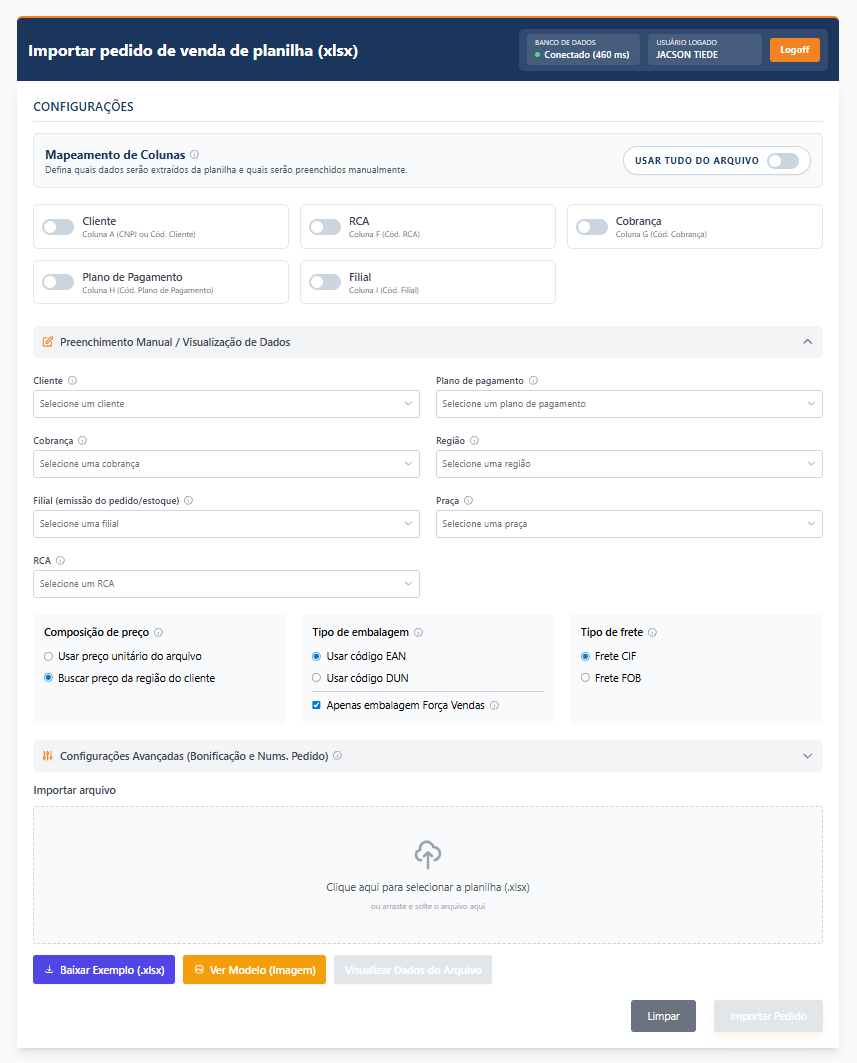Click the info icon beside Tipo de frete
This screenshot has width=857, height=1063.
click(x=652, y=633)
